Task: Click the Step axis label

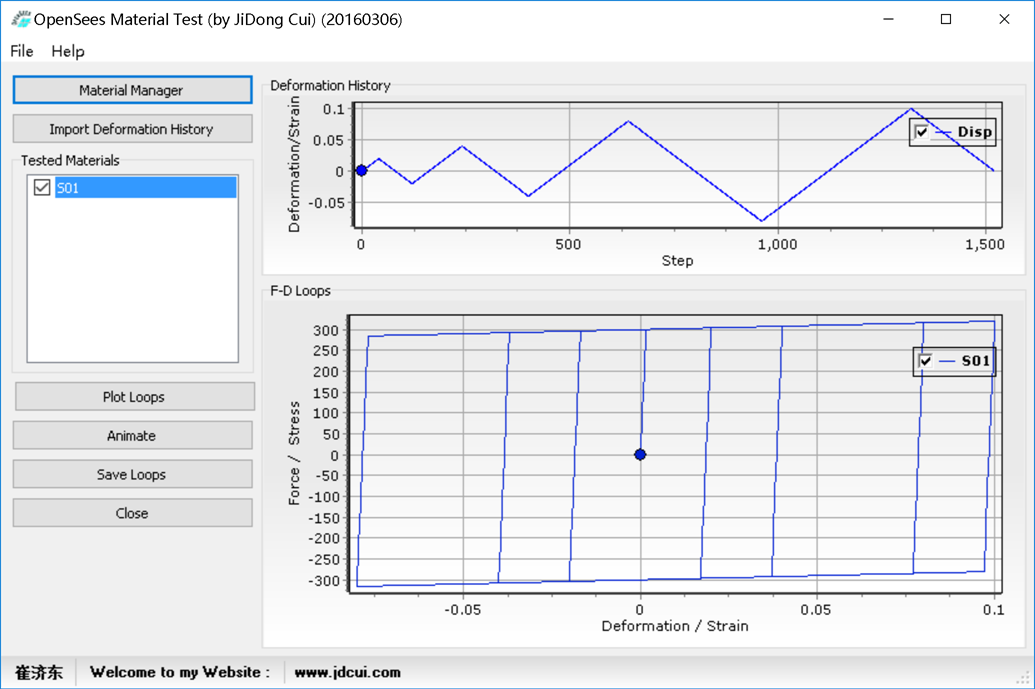Action: pos(677,261)
